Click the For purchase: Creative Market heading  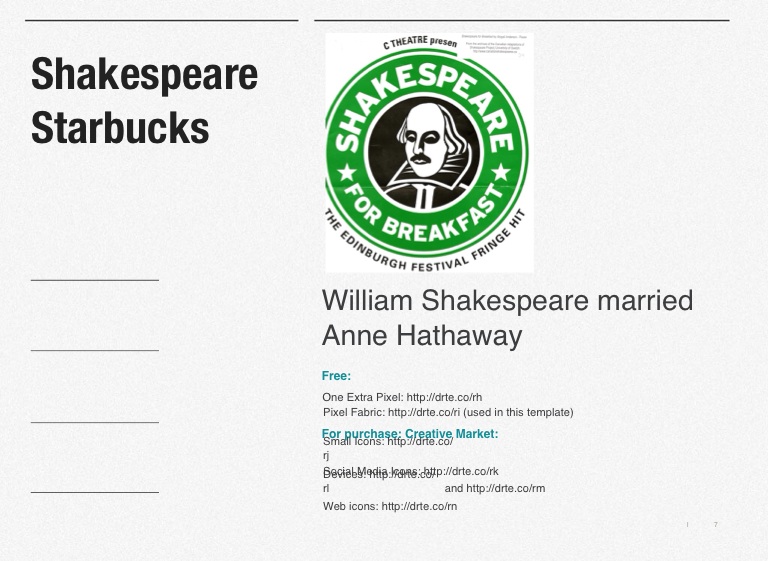tap(410, 434)
